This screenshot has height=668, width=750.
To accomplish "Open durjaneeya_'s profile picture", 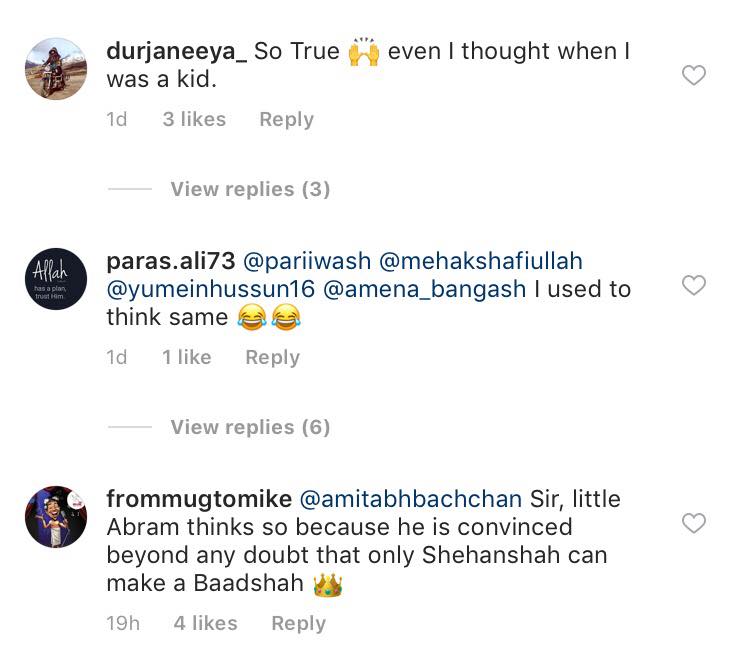I will point(56,68).
